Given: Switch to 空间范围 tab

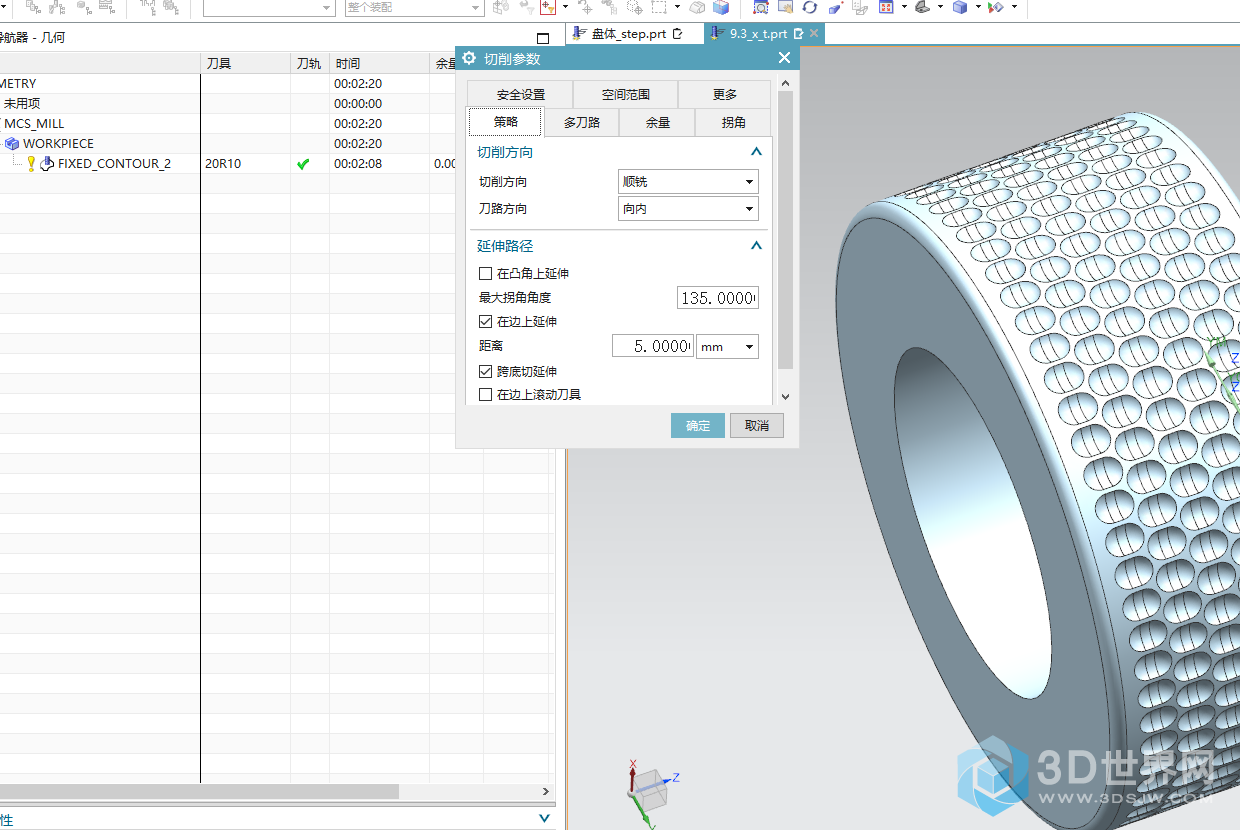Looking at the screenshot, I should click(x=626, y=95).
